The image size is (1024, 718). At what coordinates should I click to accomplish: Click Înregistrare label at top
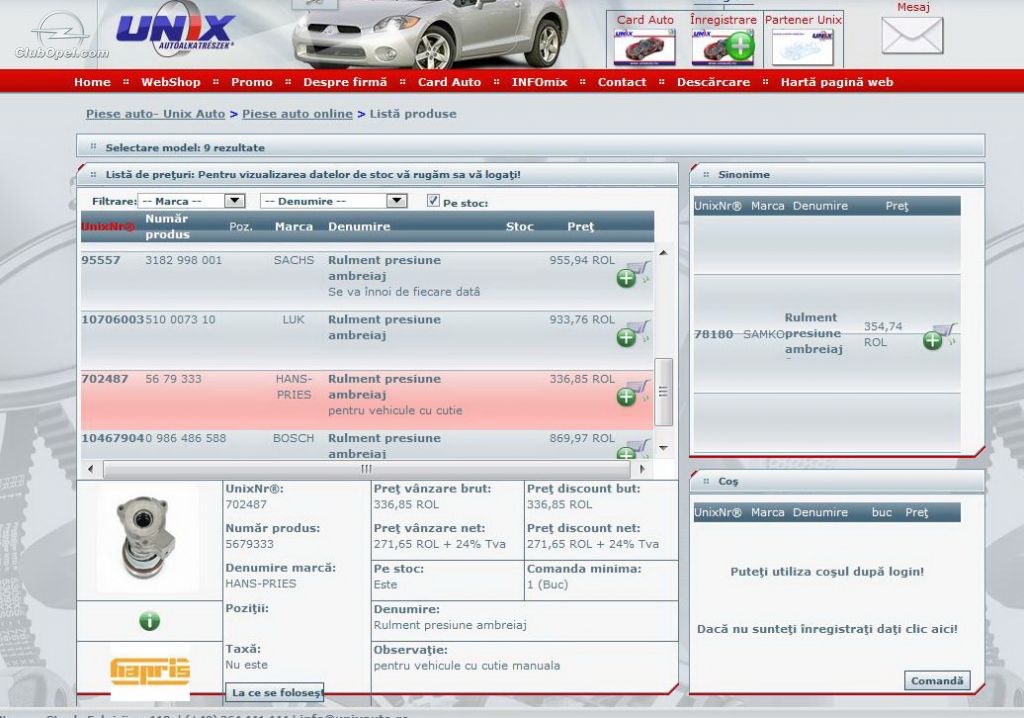[x=723, y=20]
